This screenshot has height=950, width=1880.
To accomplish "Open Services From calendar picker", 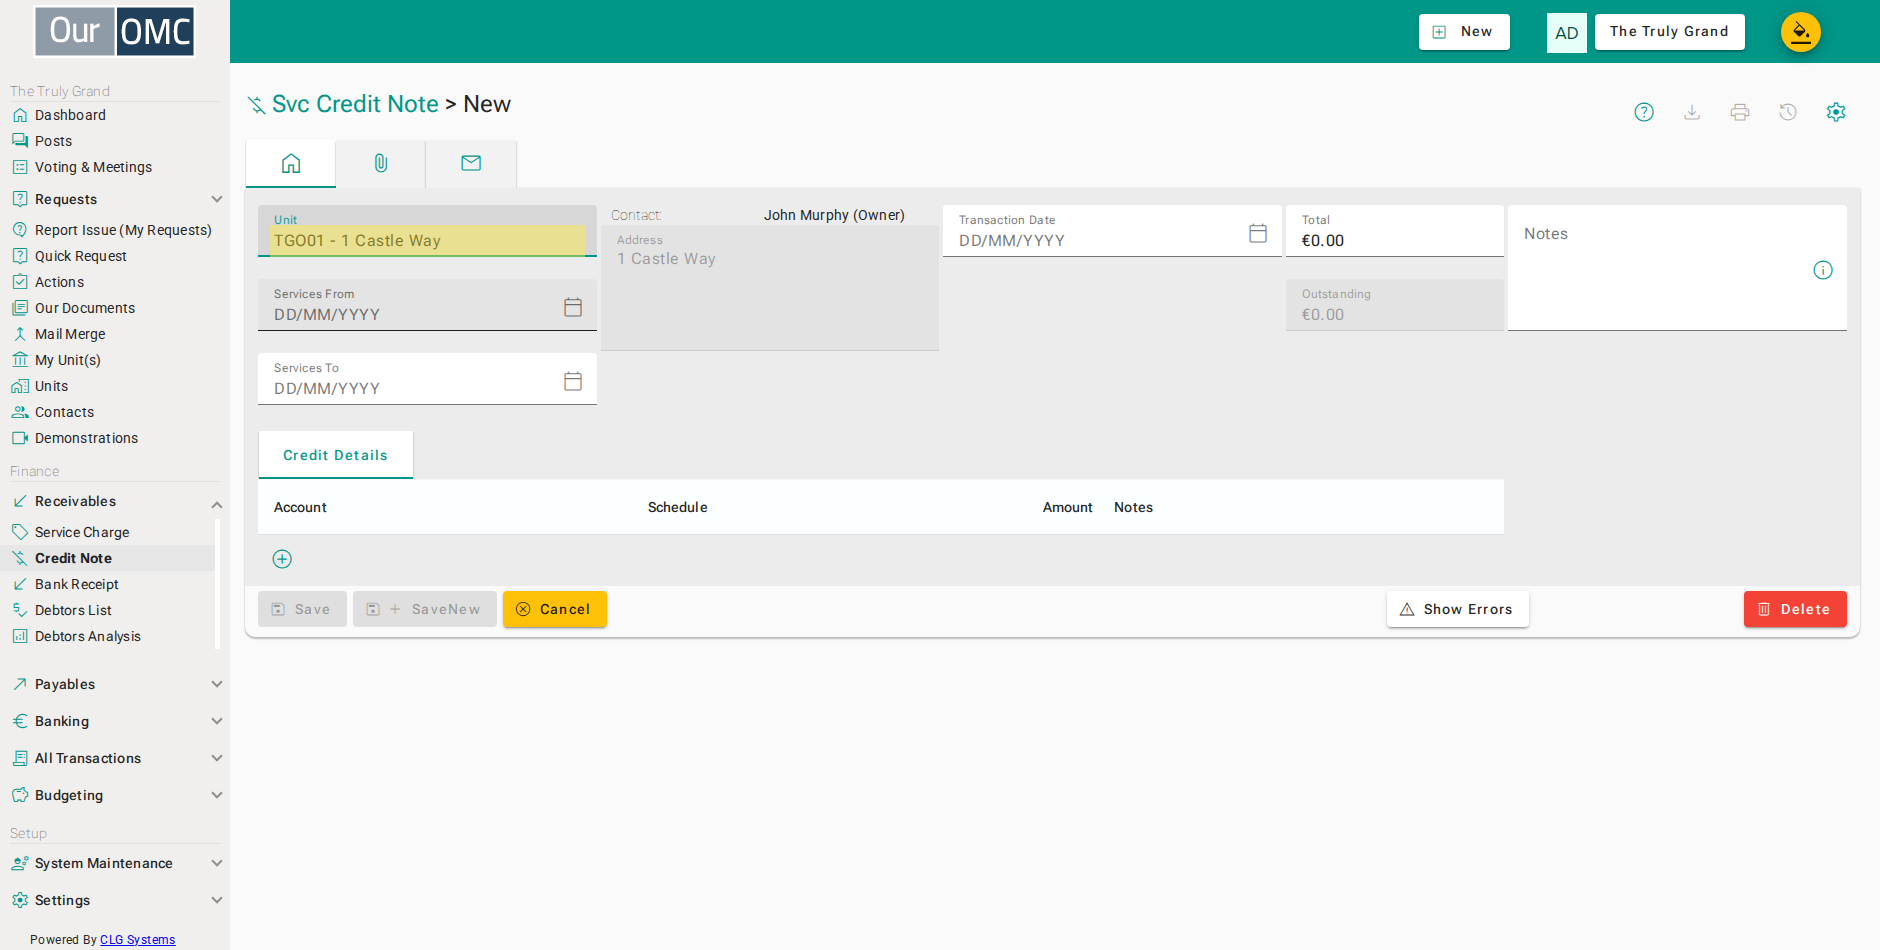I will coord(573,307).
